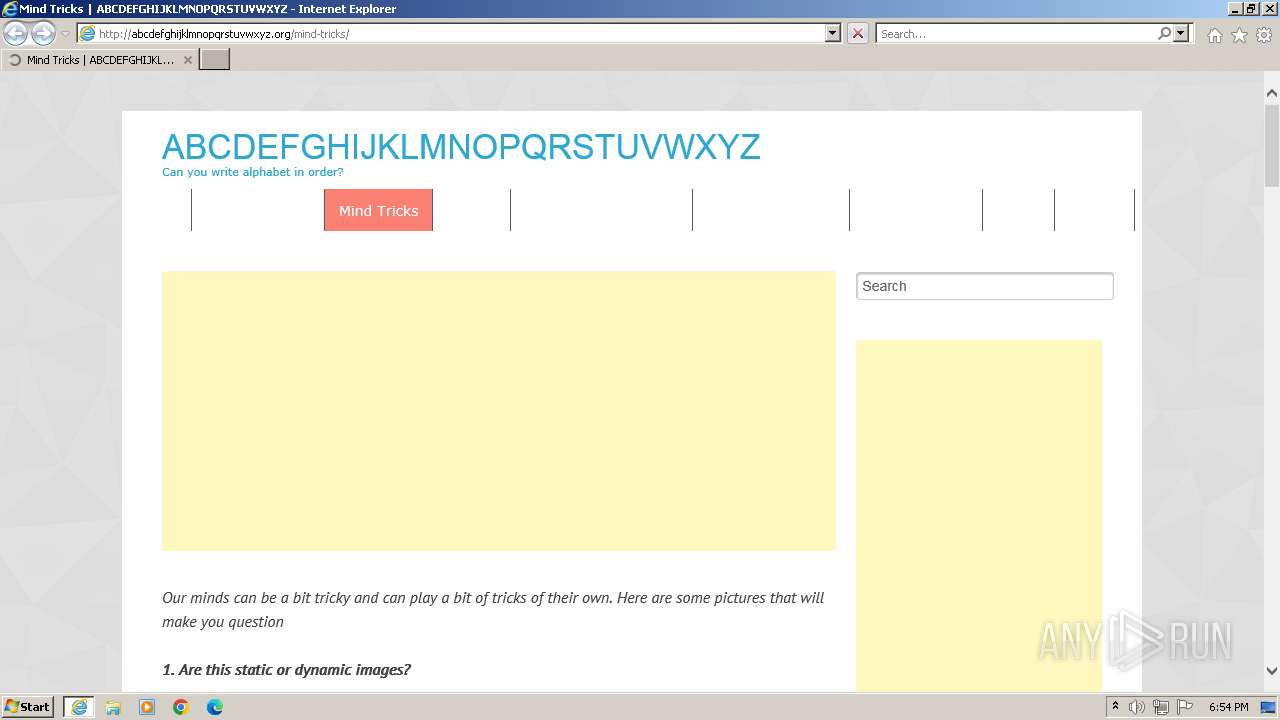Open the ABCDEFGHIJKLMNOPQRSTUVWXYZ site title link
Screen dimensions: 1280x720
(461, 147)
